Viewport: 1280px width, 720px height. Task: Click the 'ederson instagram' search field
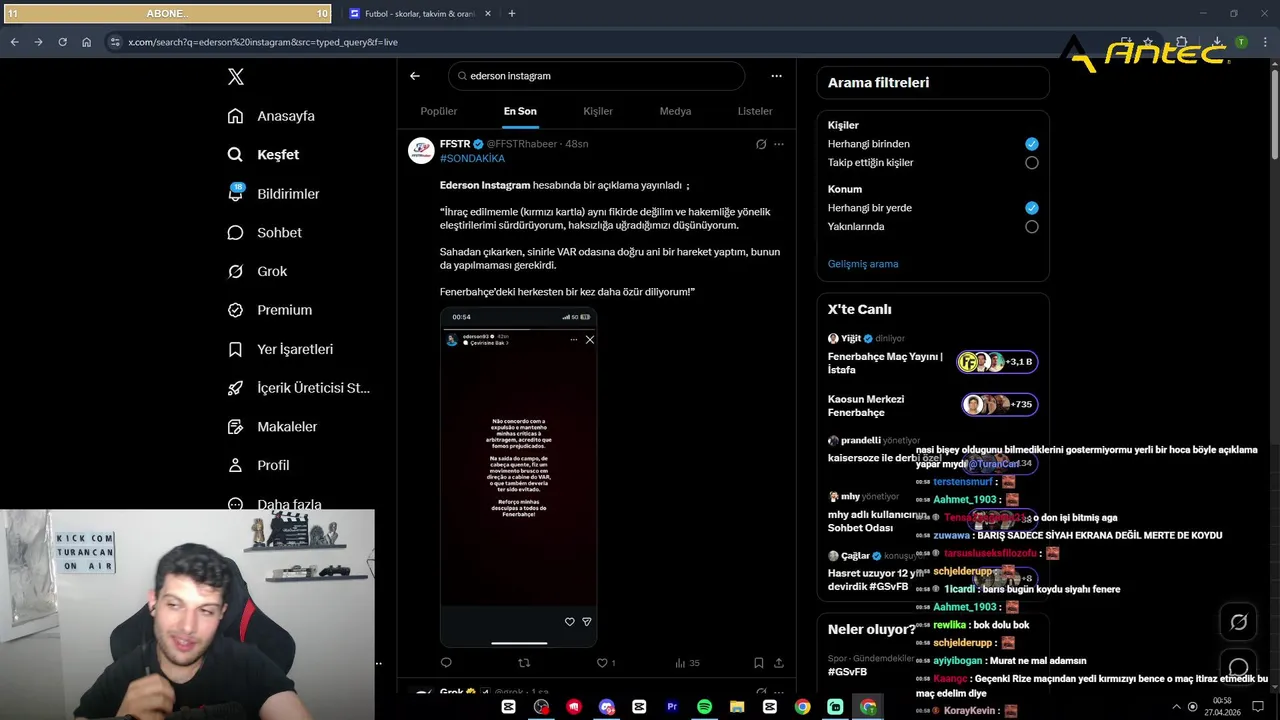[x=597, y=76]
